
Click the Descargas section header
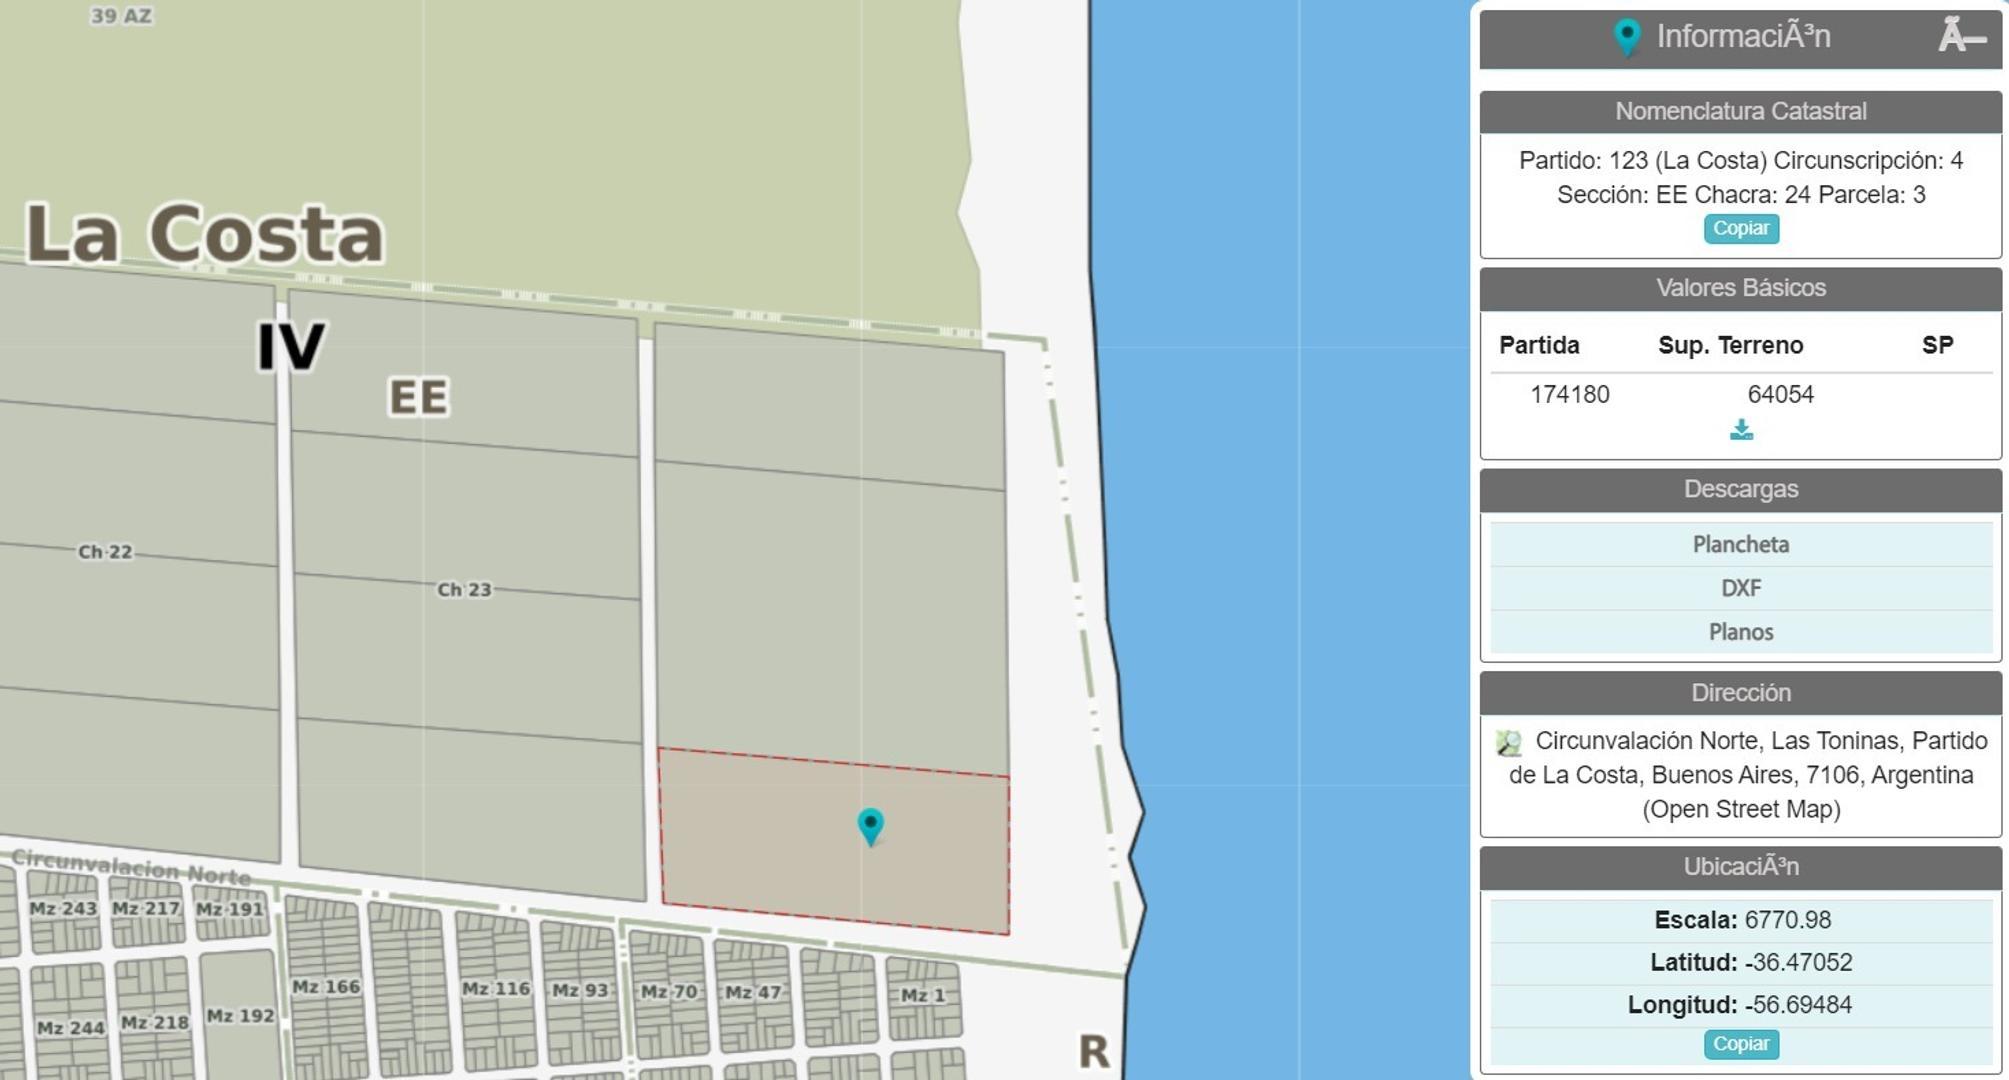pos(1740,489)
